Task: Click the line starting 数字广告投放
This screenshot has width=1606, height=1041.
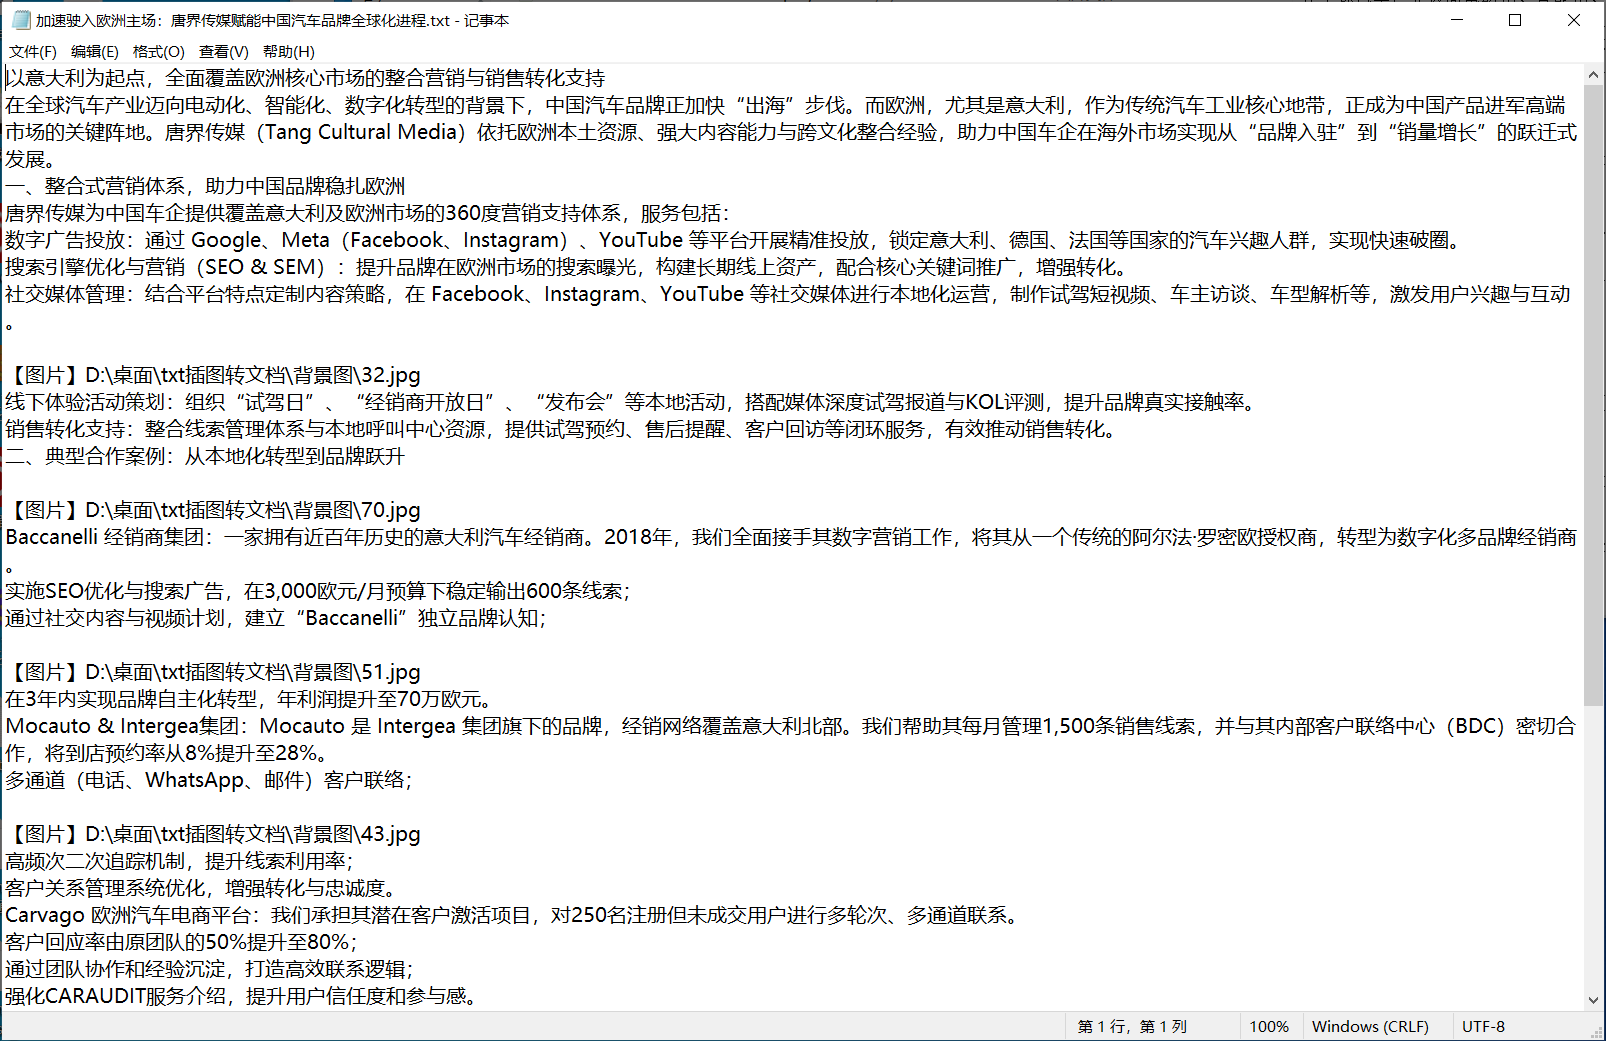Action: coord(735,240)
